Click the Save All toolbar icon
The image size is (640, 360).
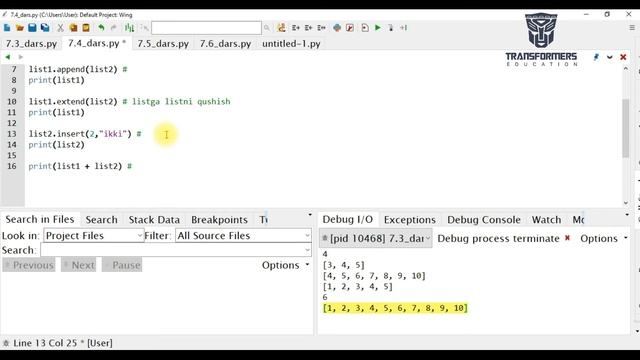(45, 28)
